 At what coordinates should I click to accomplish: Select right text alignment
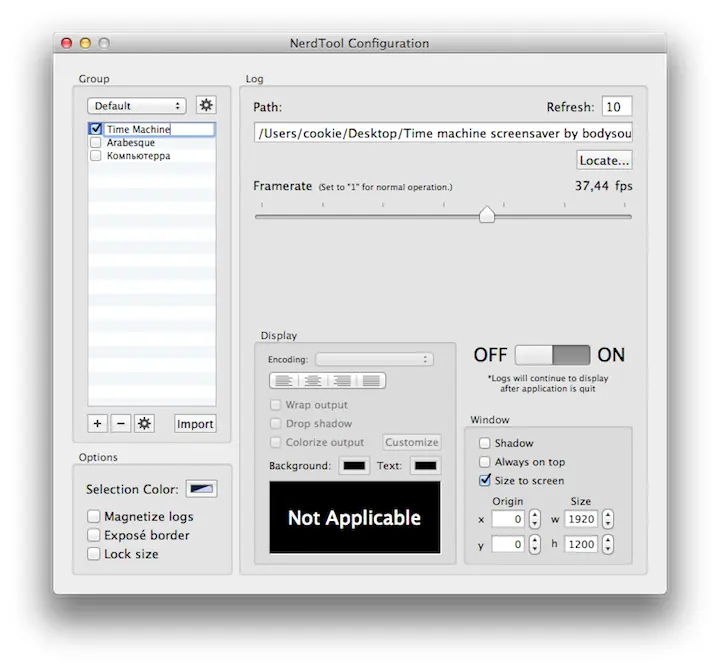tap(342, 381)
